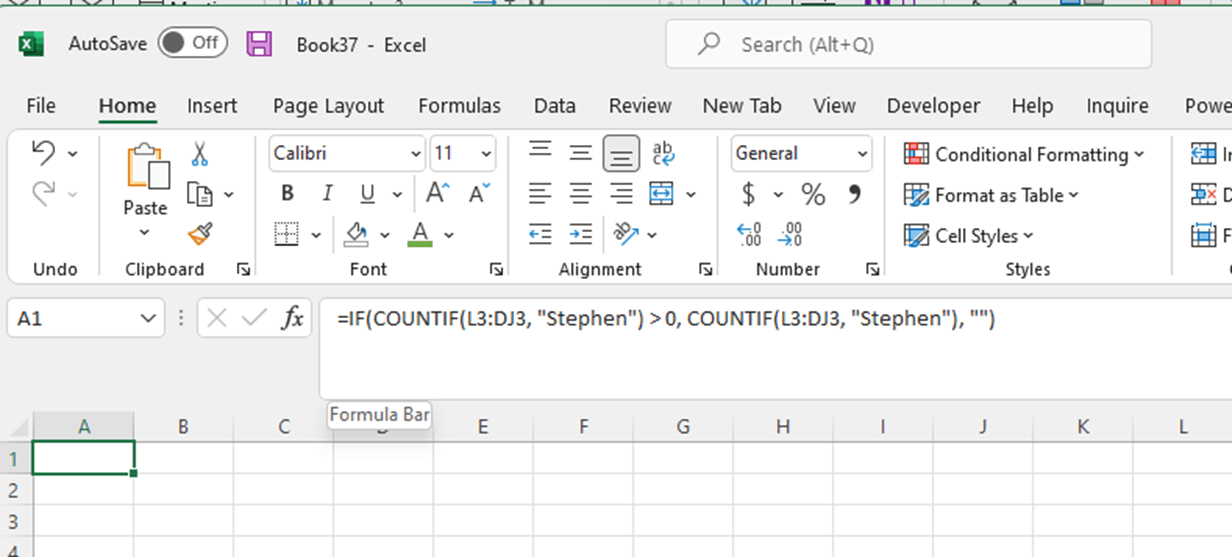
Task: Click Center alignment icon
Action: (x=581, y=194)
